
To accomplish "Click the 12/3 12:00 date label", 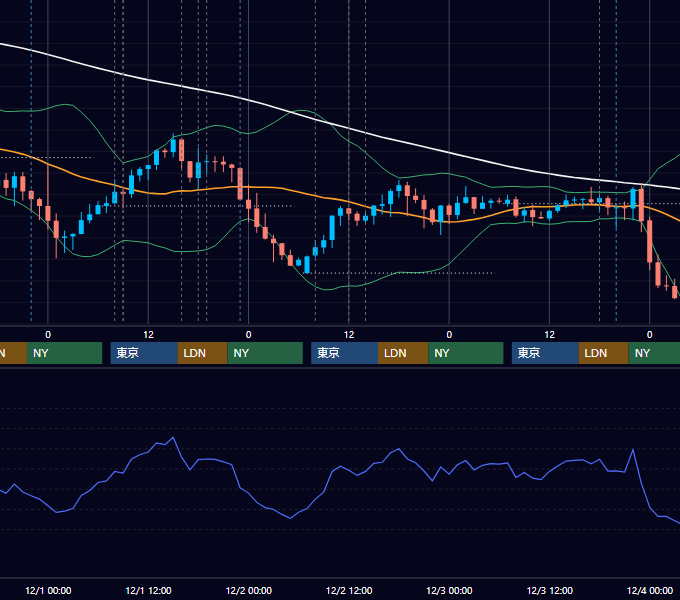I will pos(549,590).
